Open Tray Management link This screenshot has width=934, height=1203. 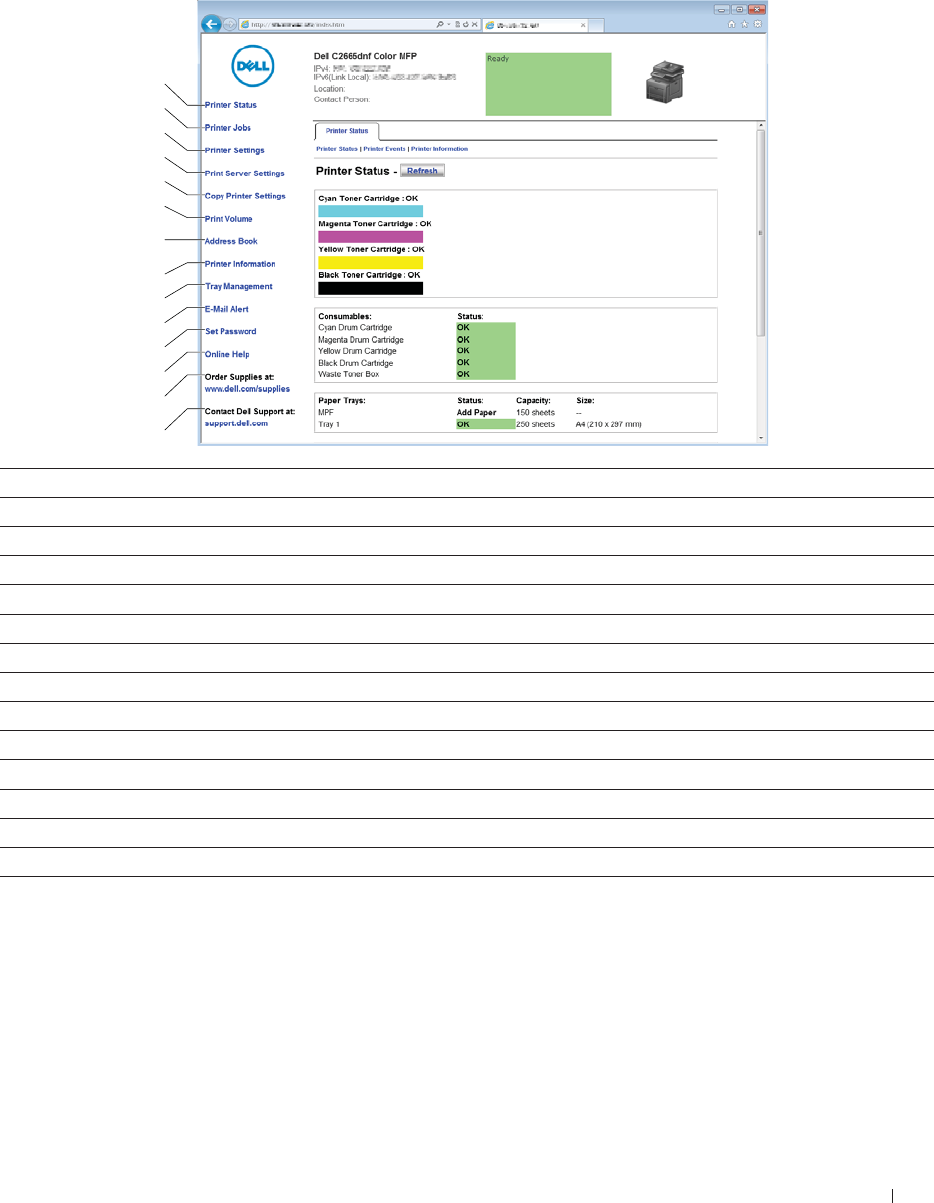[x=238, y=286]
